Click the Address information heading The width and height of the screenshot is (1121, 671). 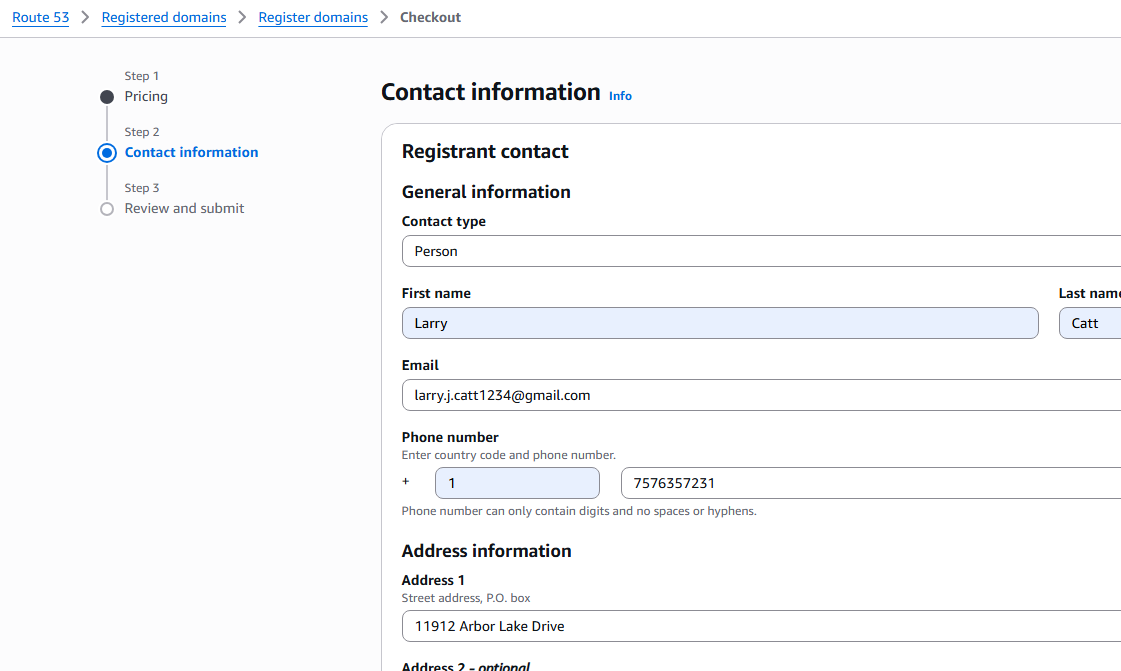486,551
